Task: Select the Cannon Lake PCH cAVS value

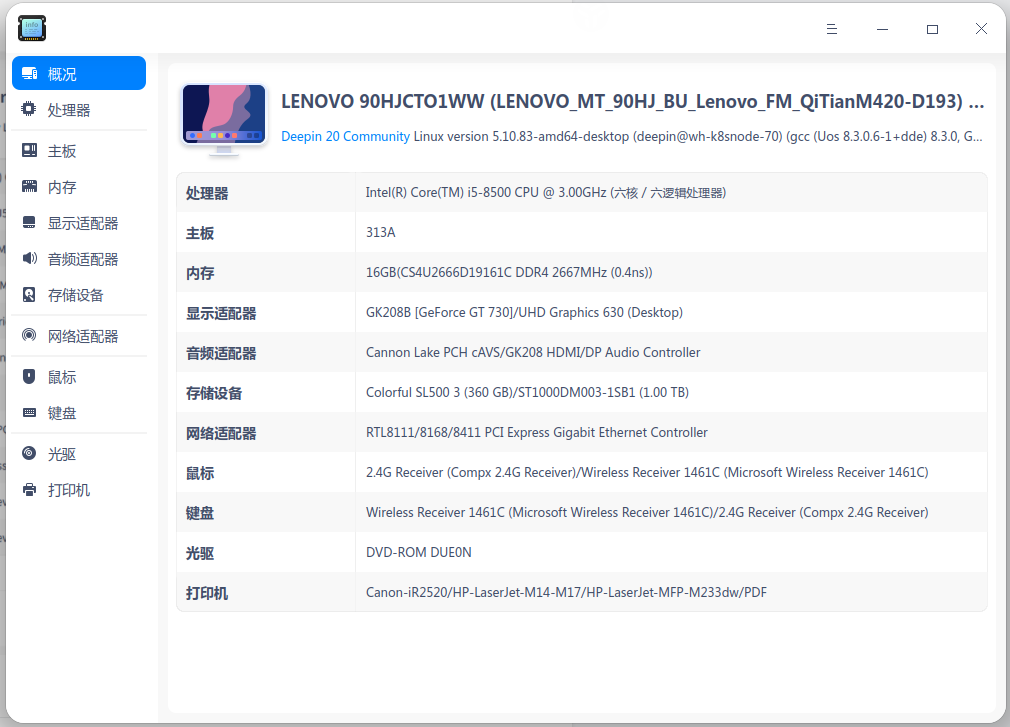Action: [533, 352]
